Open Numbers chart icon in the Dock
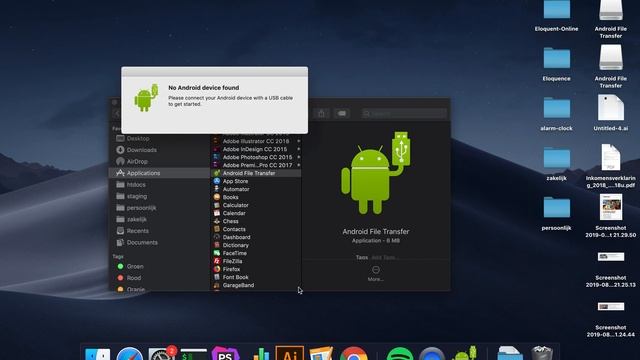Viewport: 640px width, 360px height. [260, 354]
